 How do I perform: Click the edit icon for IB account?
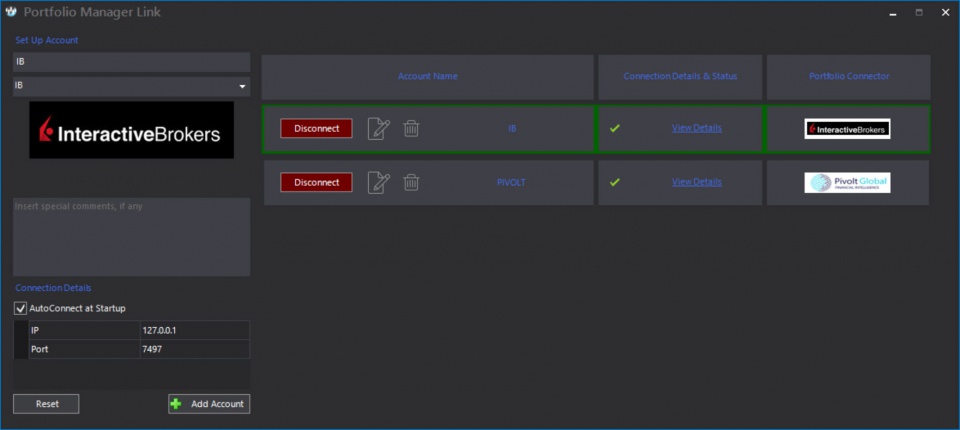(378, 129)
